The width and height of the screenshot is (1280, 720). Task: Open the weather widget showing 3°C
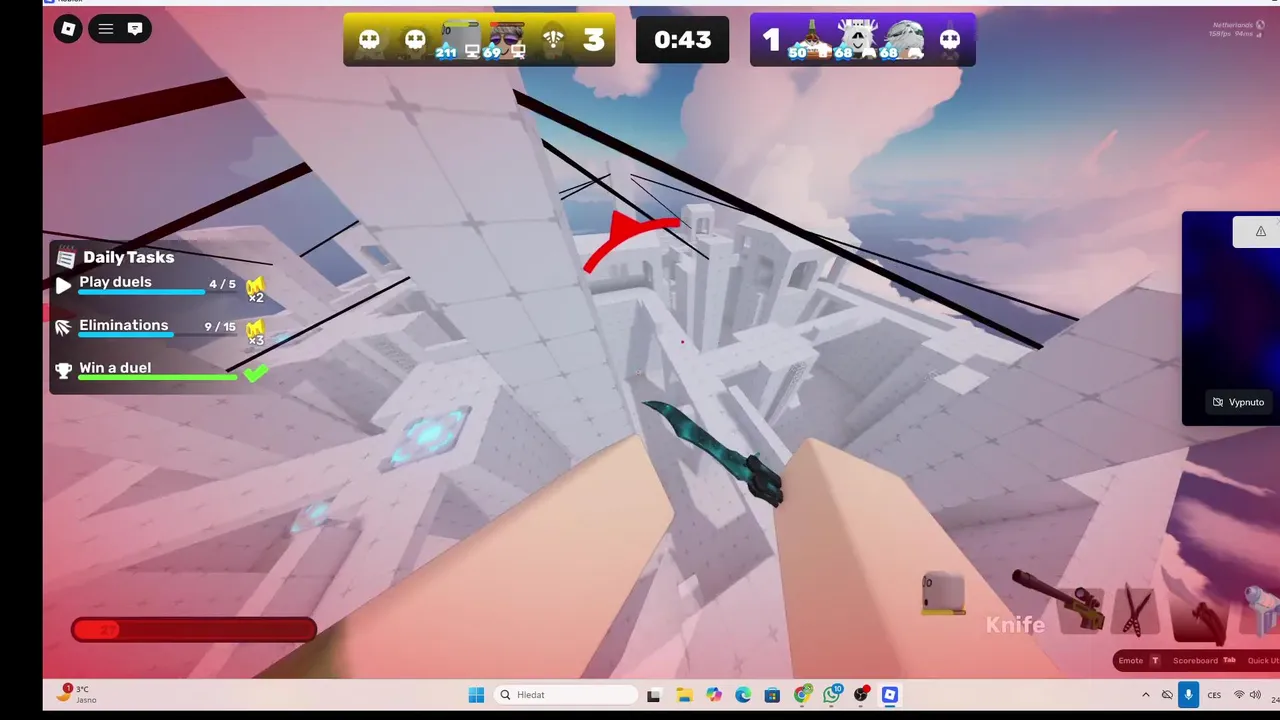77,694
